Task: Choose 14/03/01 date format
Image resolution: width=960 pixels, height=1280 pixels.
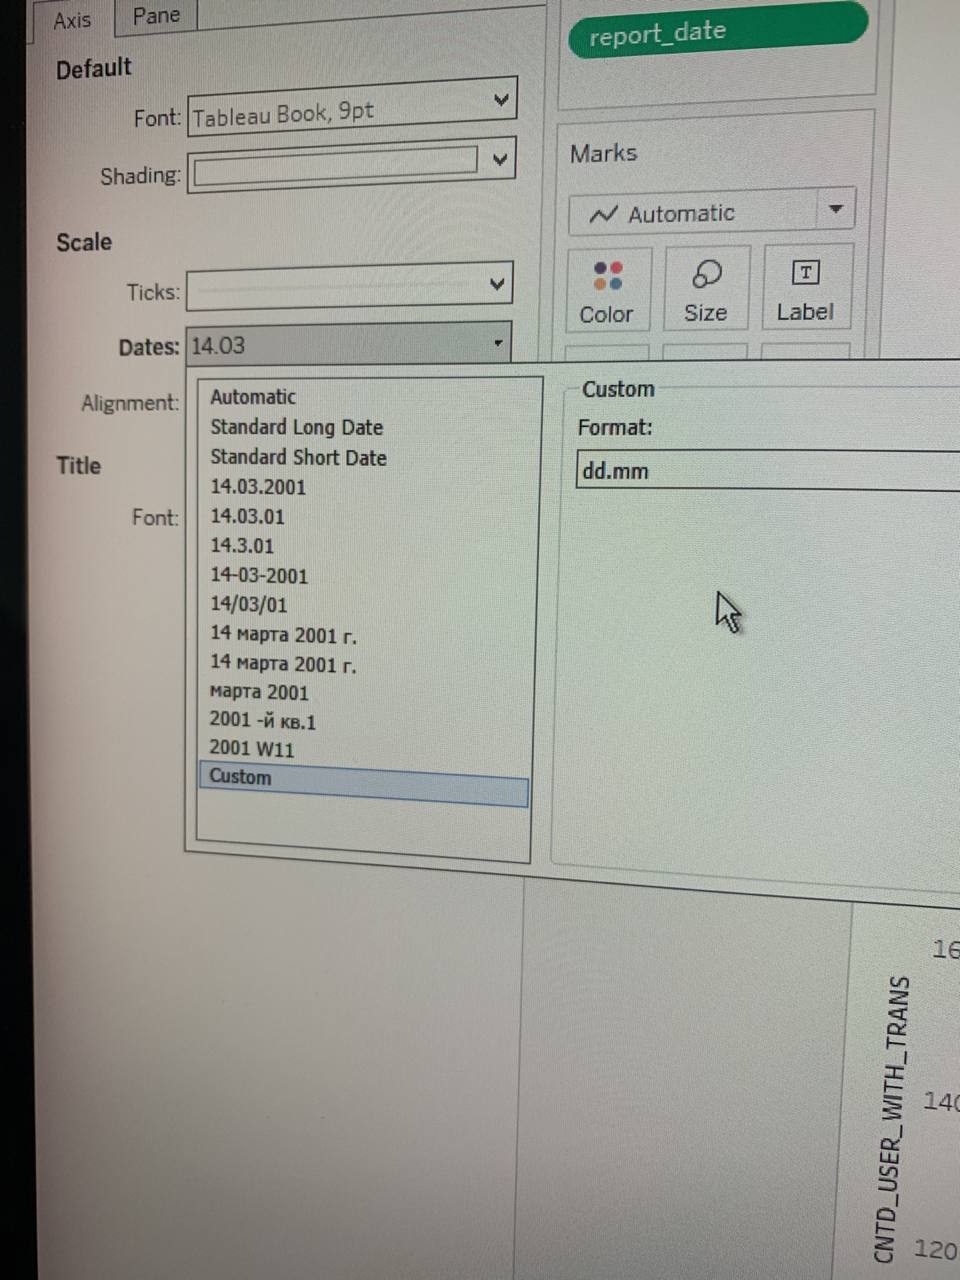Action: pos(248,604)
